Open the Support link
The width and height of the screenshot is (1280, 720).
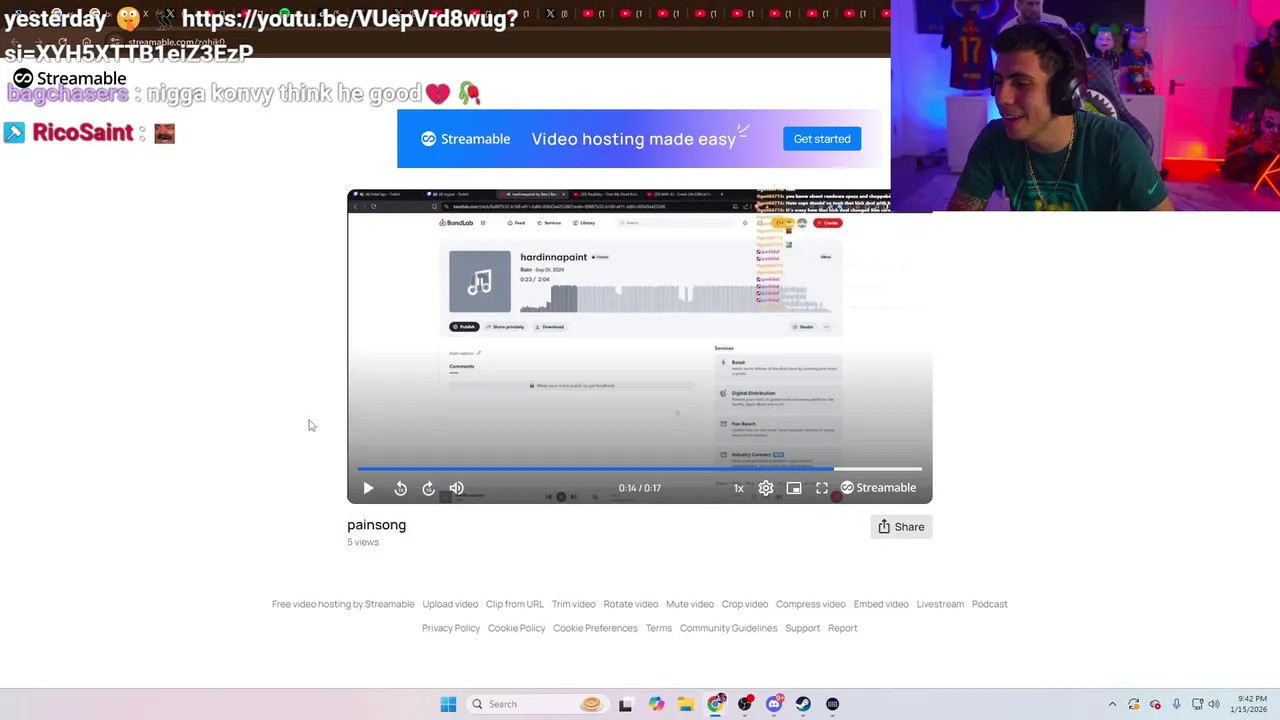point(803,628)
